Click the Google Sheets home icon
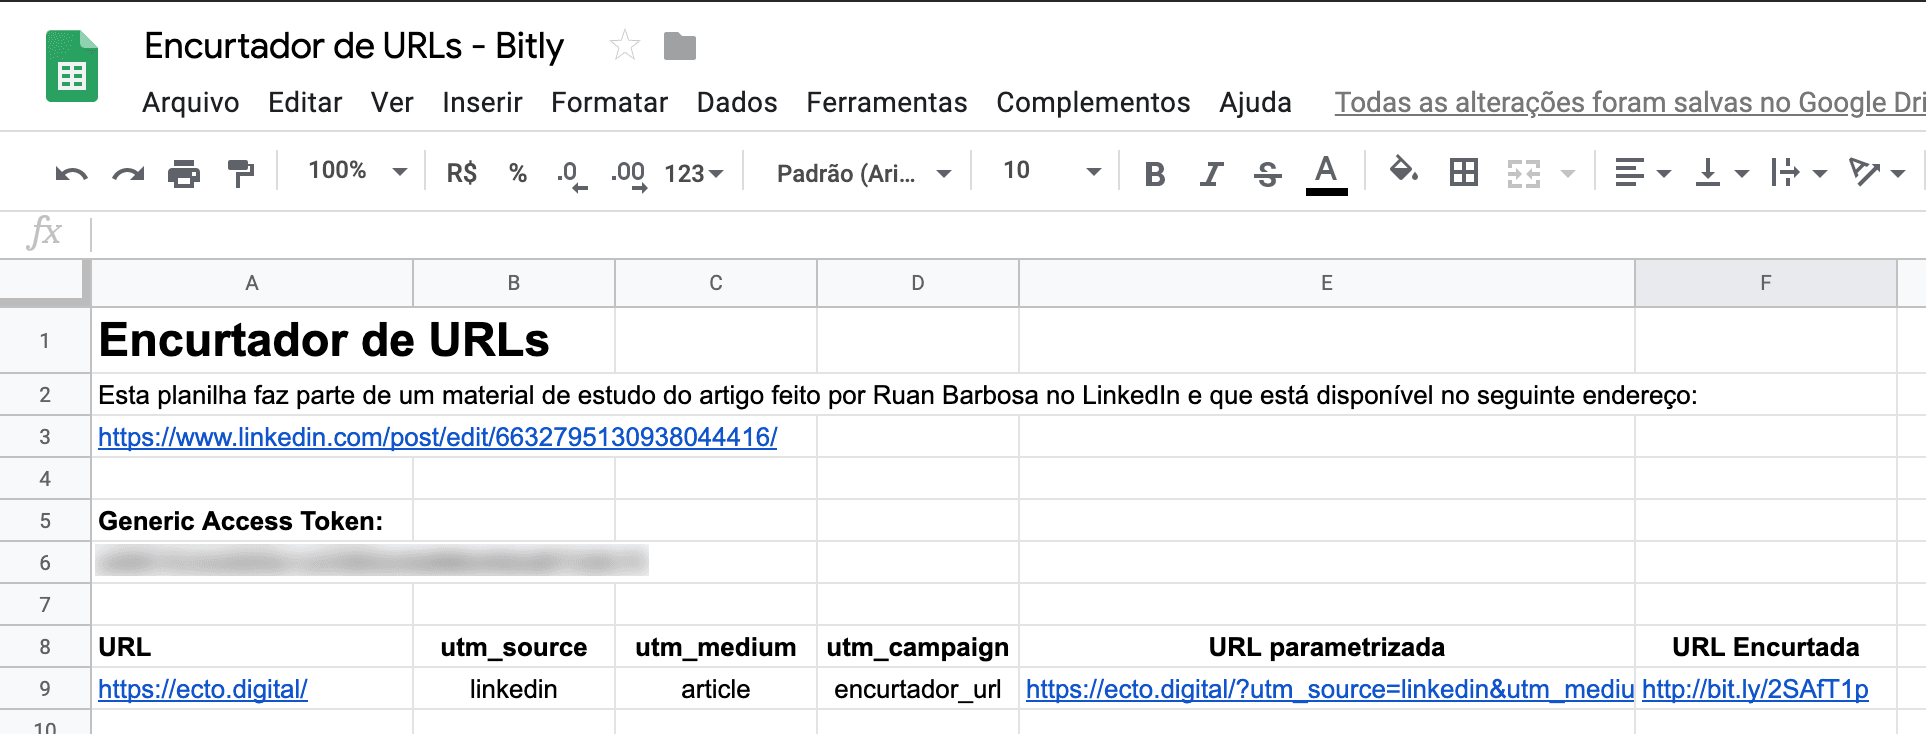Screen dimensions: 1926x734 pyautogui.click(x=72, y=66)
